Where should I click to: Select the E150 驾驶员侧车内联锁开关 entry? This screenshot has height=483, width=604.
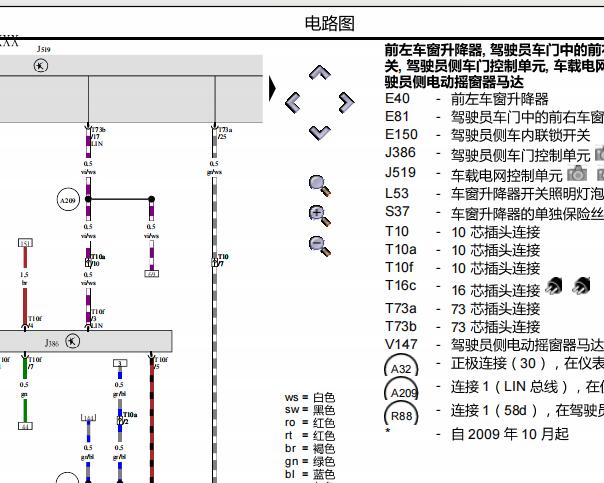[x=488, y=135]
